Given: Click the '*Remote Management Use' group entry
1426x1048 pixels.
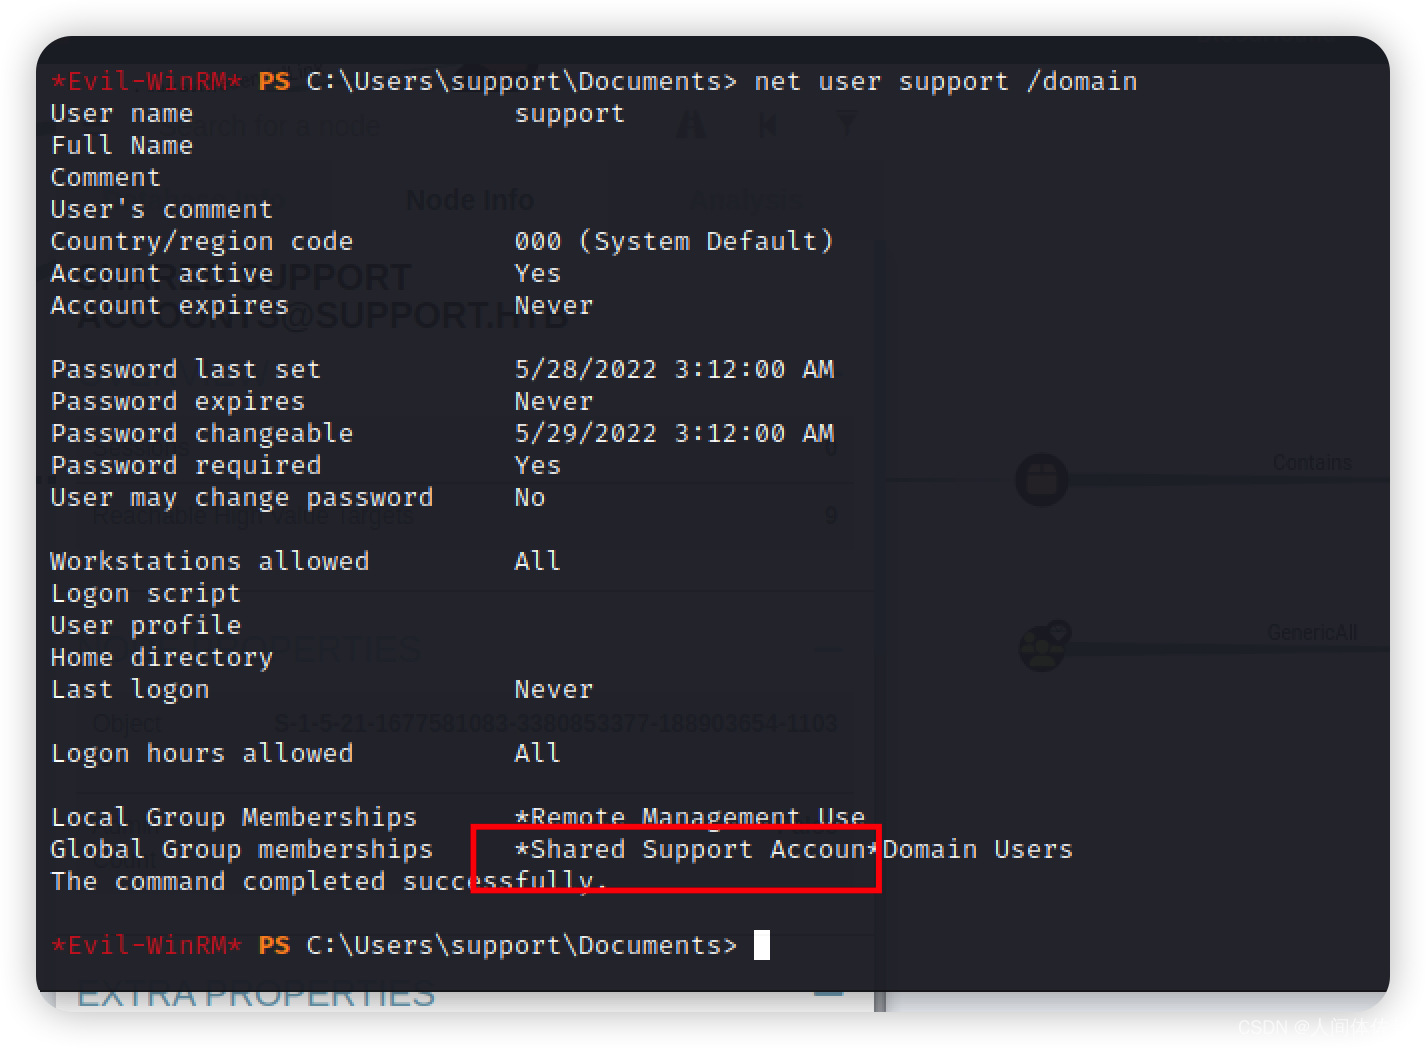Looking at the screenshot, I should point(690,817).
